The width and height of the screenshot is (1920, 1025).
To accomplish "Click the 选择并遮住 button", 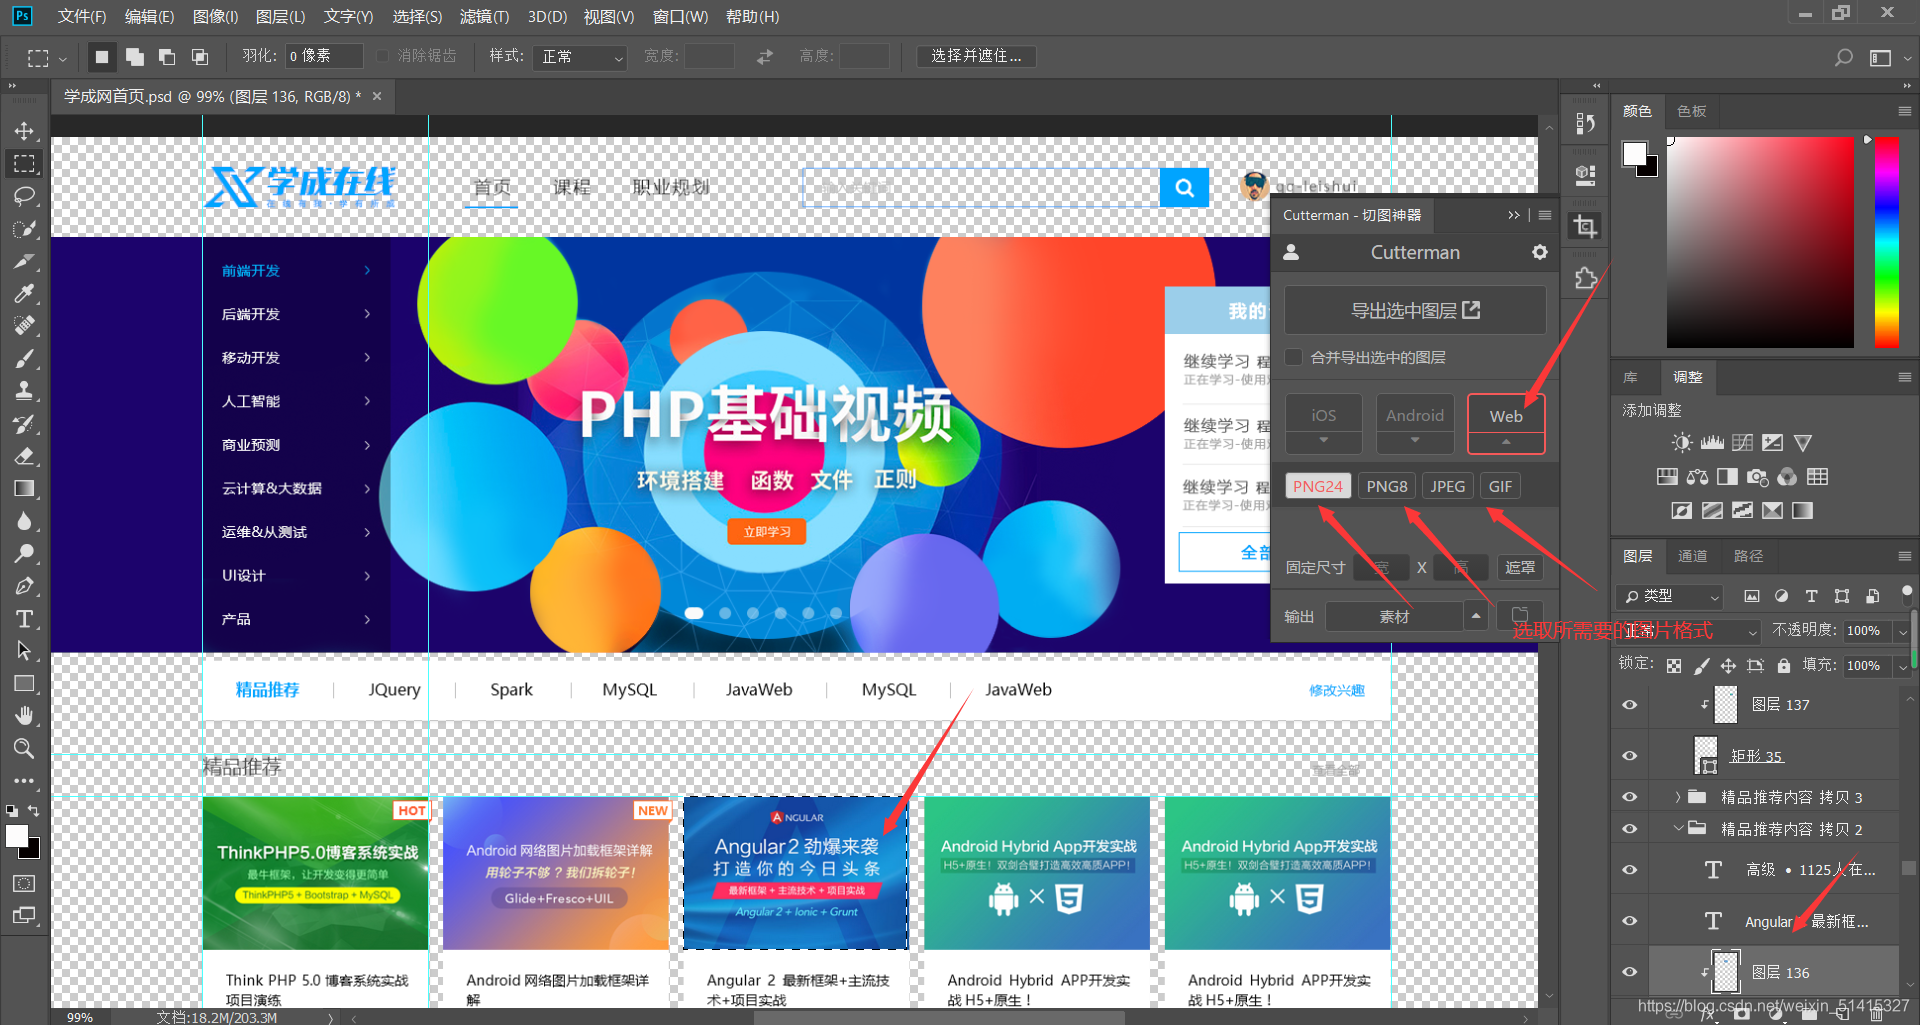I will tap(976, 56).
